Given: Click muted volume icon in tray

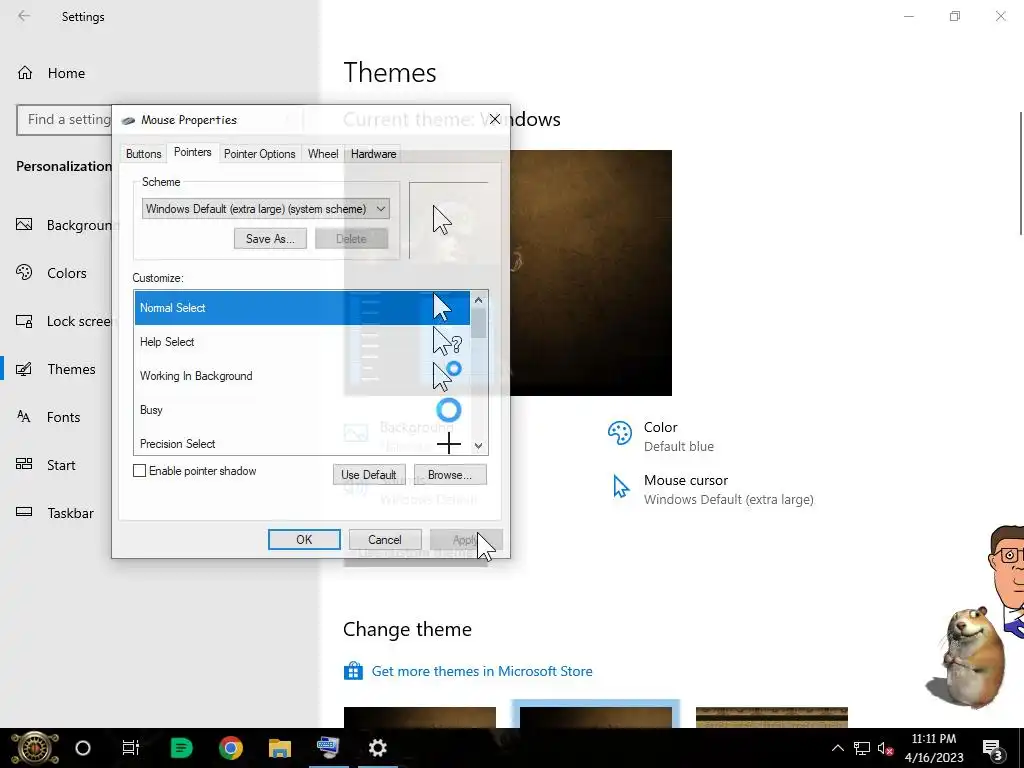Looking at the screenshot, I should coord(886,748).
